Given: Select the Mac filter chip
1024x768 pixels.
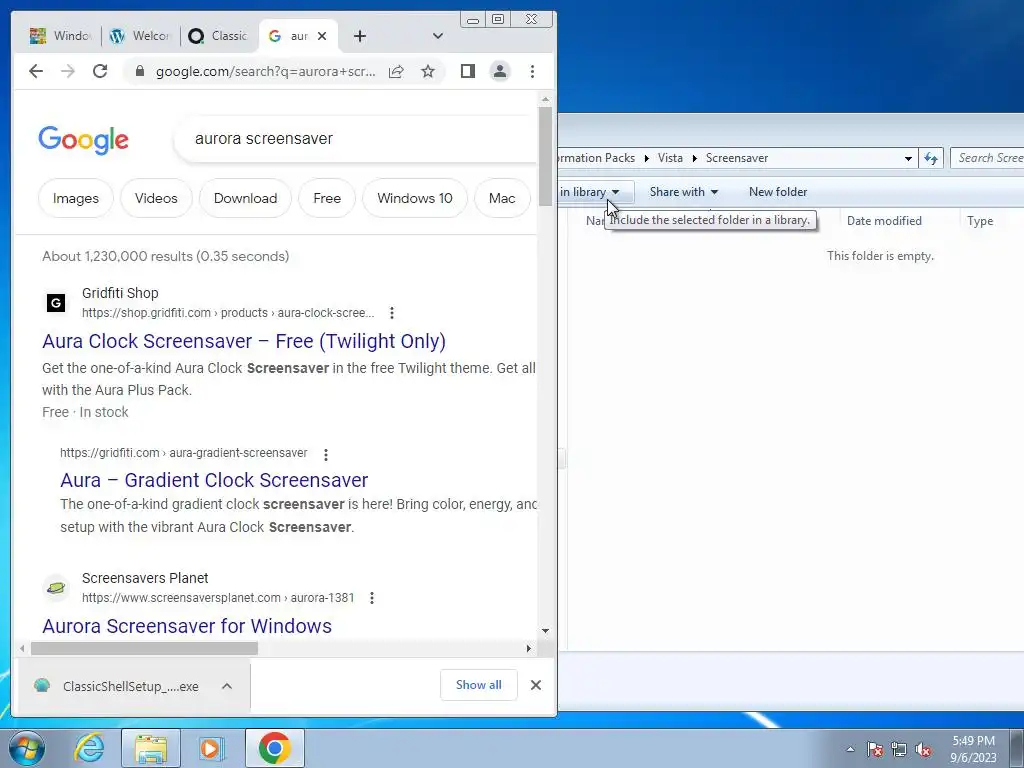Looking at the screenshot, I should click(502, 199).
